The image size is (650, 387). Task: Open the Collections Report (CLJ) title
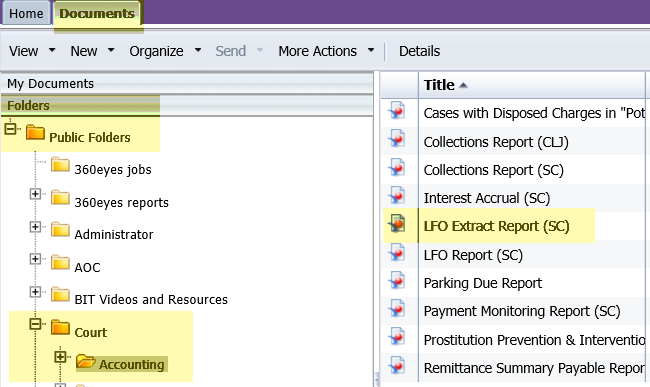tap(496, 142)
